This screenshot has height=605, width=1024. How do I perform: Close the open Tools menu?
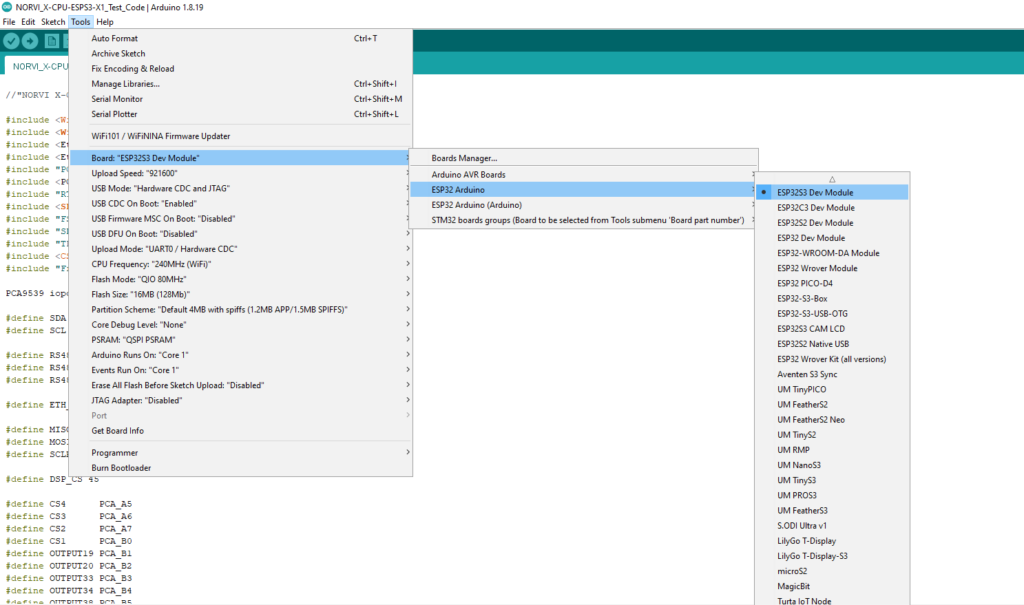click(80, 22)
